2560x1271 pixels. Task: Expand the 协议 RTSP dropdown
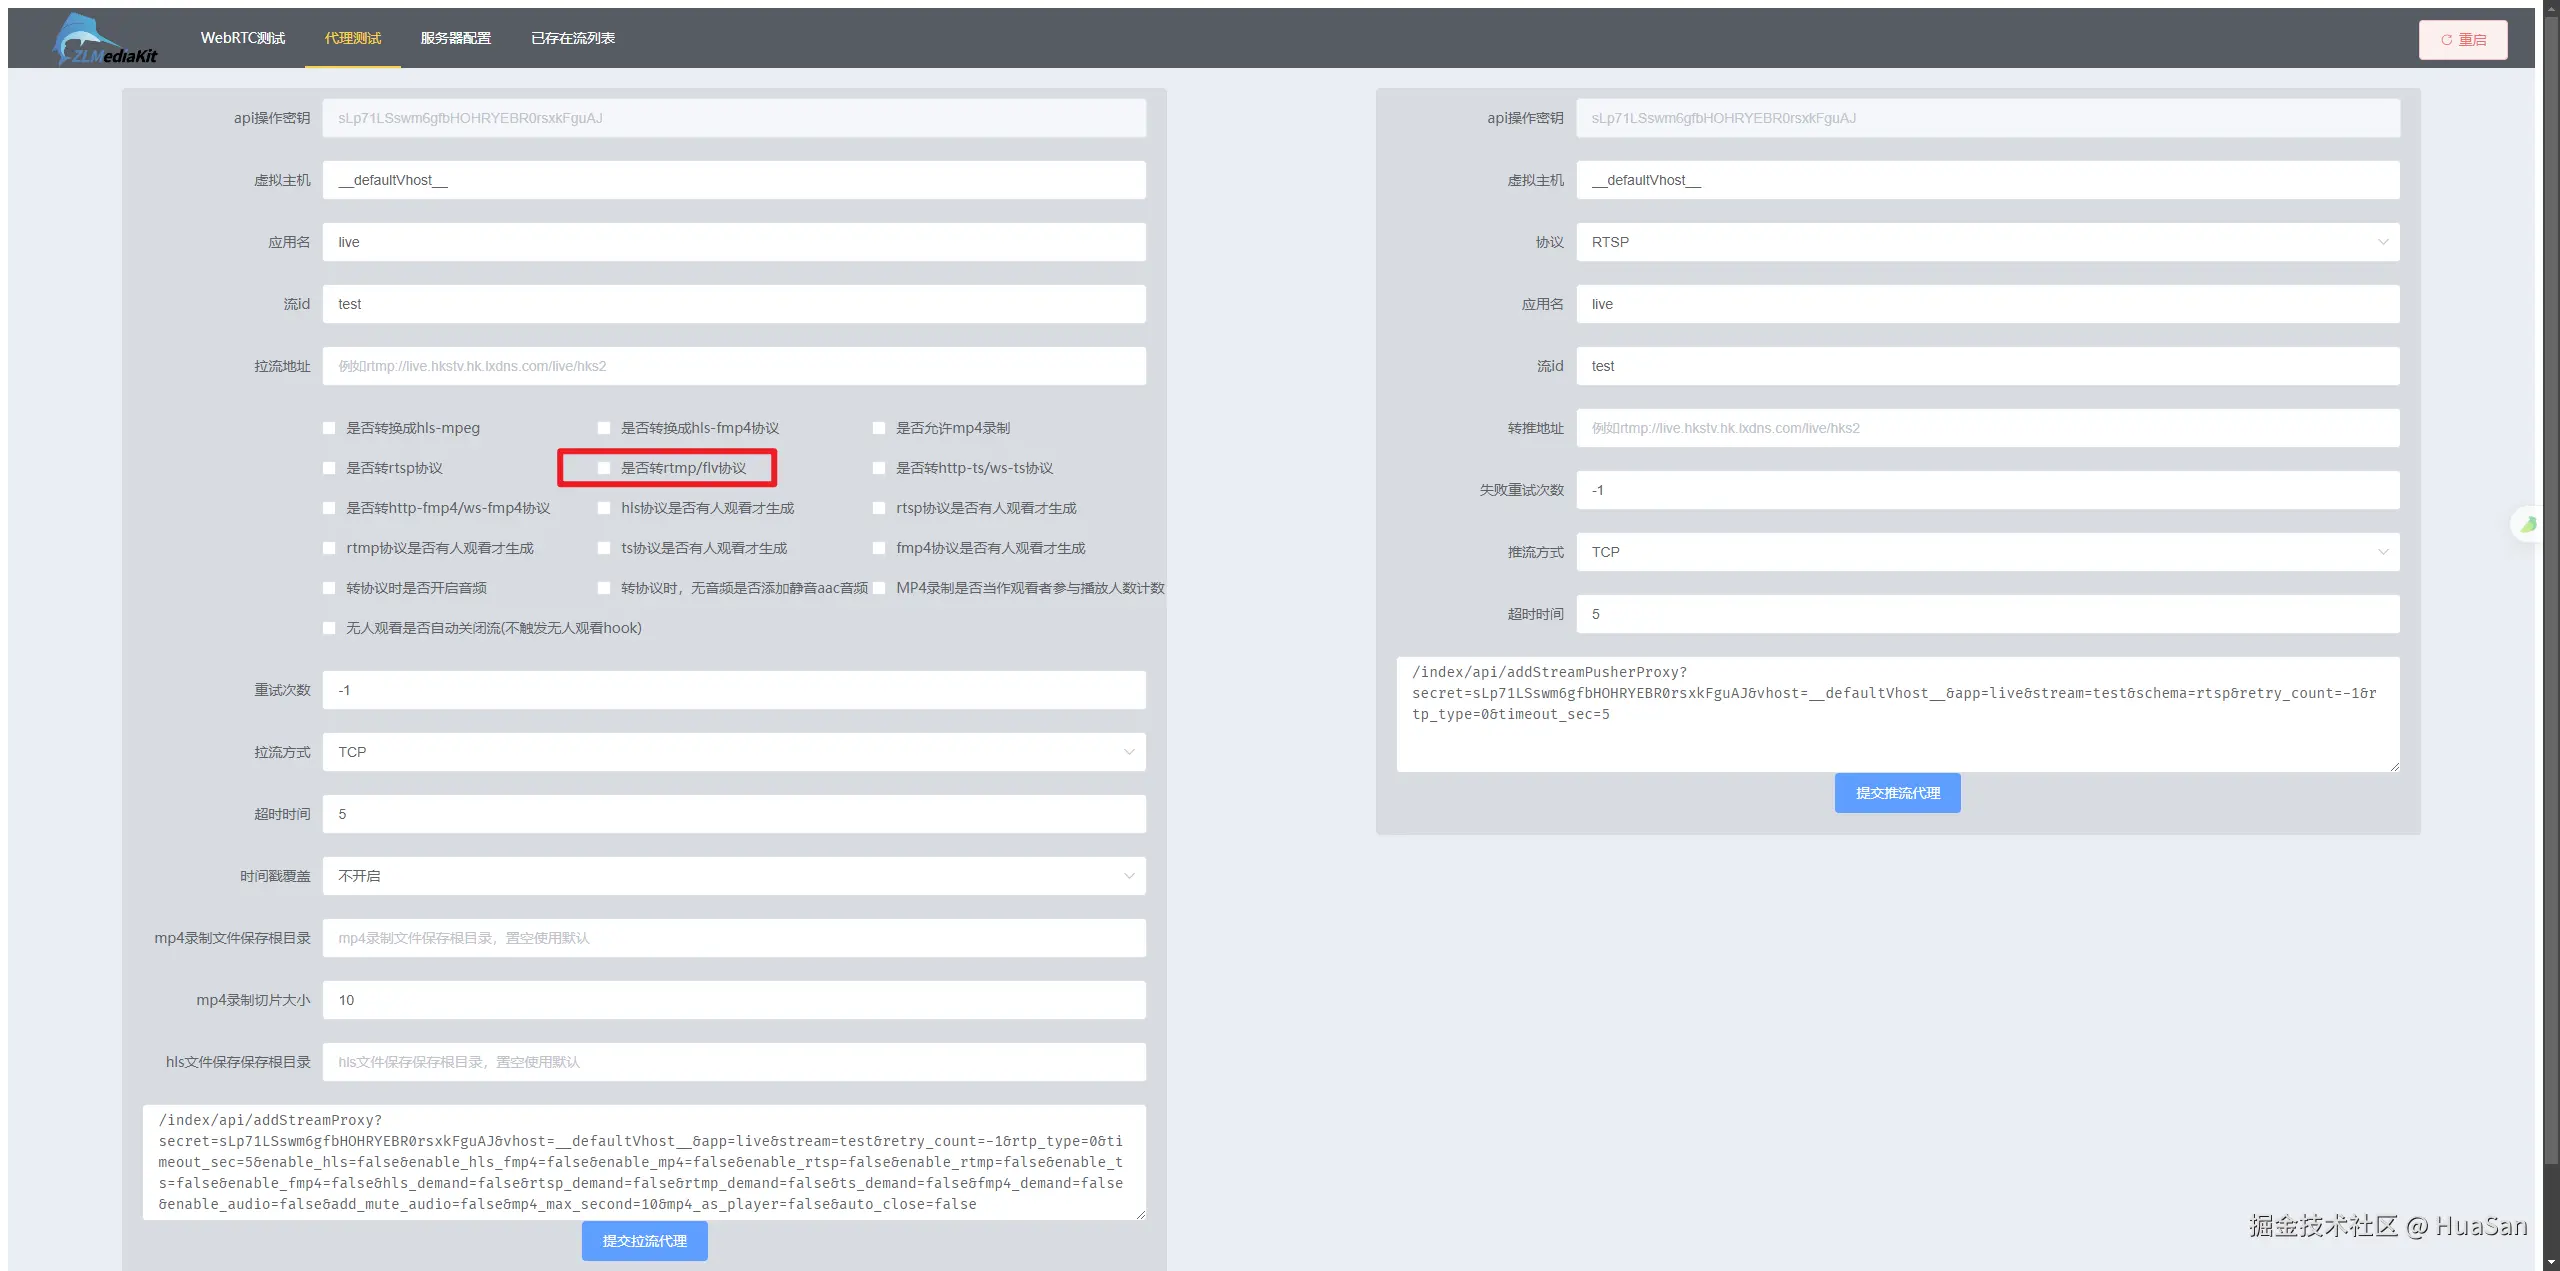[x=1987, y=242]
